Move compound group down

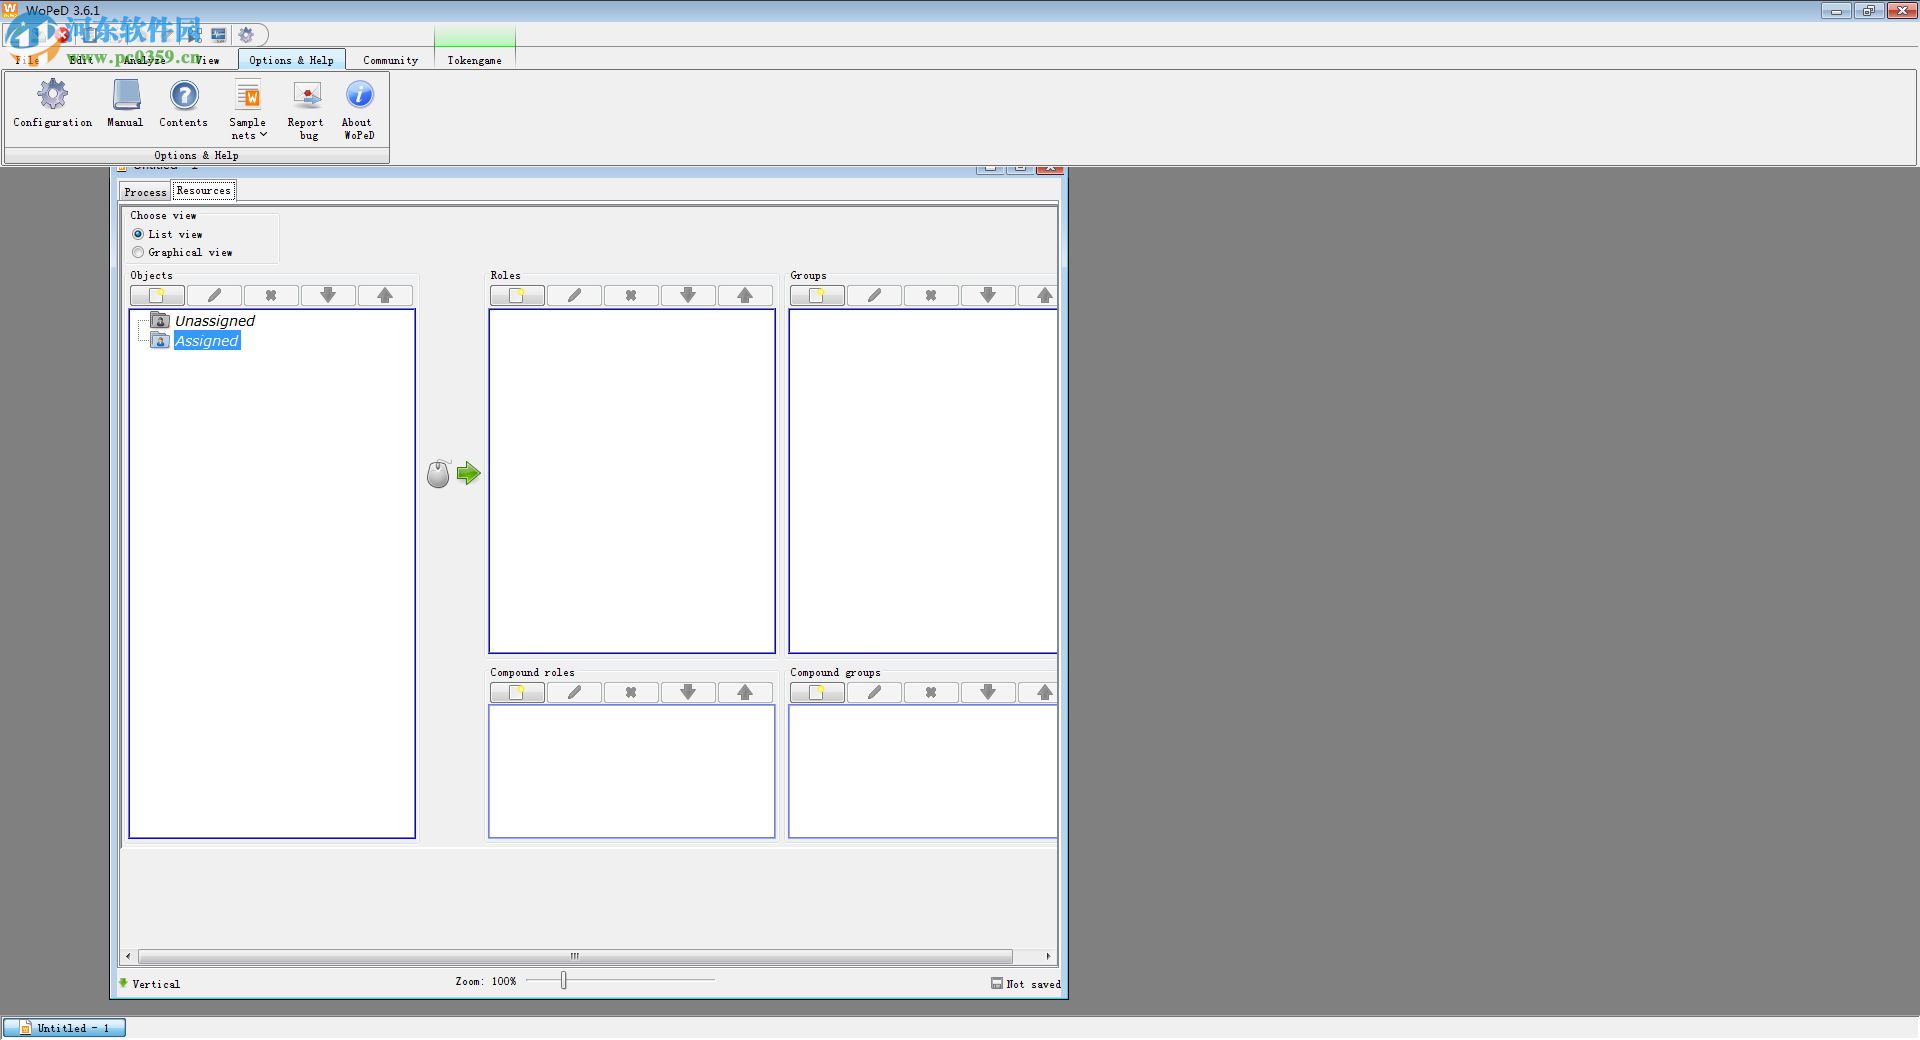(988, 692)
